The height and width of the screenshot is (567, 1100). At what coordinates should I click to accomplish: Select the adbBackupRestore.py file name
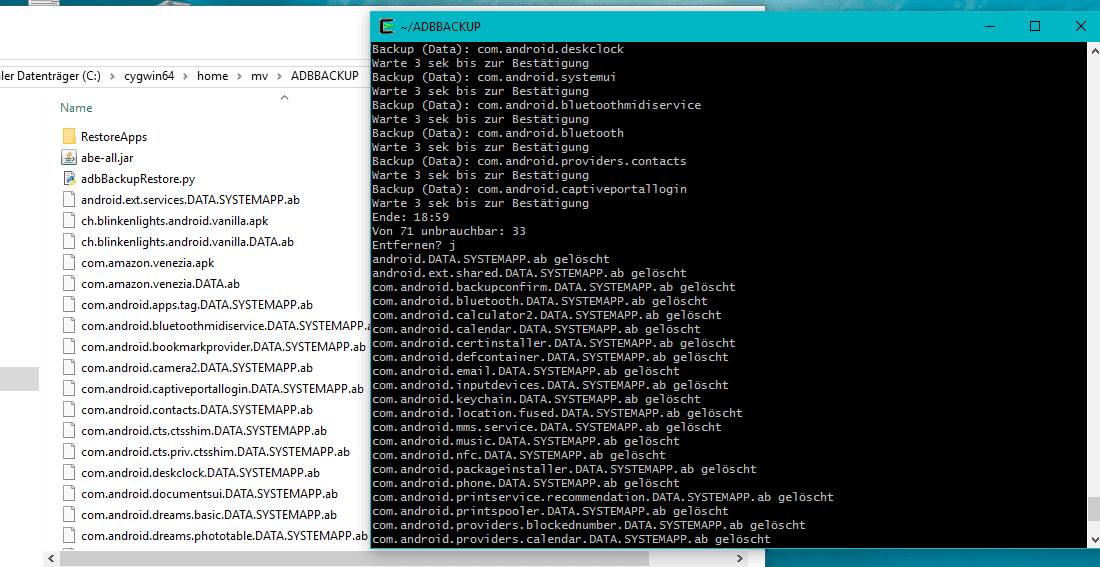pyautogui.click(x=138, y=179)
